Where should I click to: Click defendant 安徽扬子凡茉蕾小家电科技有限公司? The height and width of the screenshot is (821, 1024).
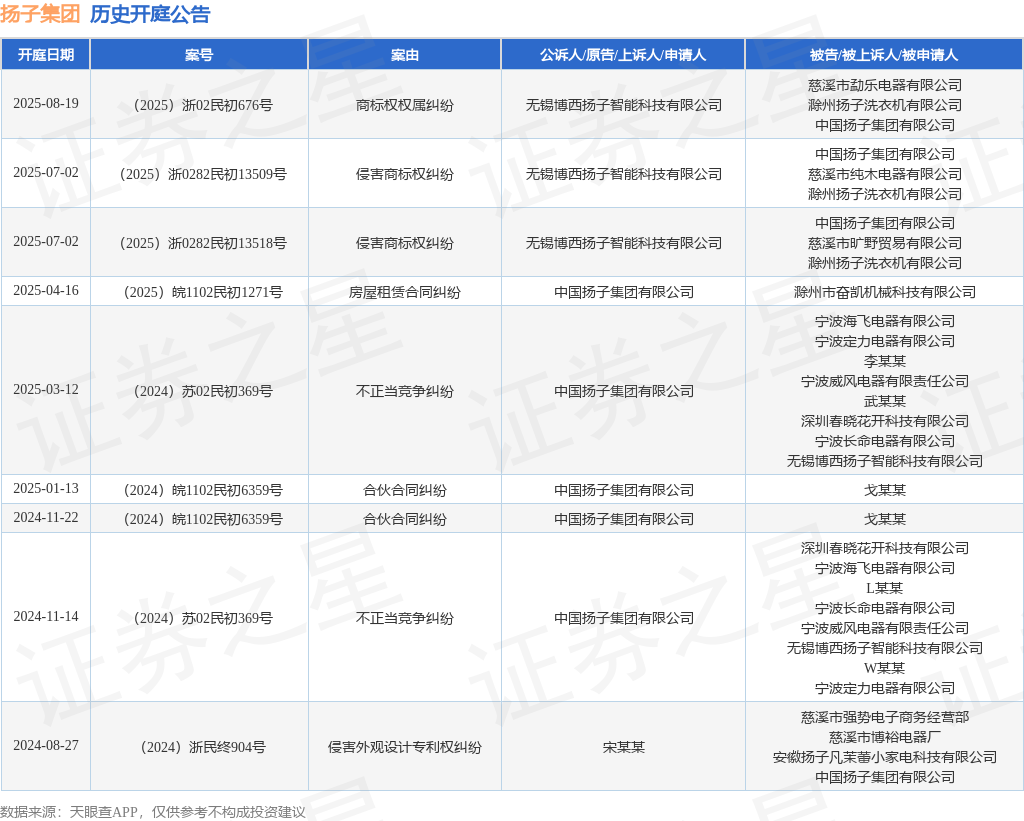[x=885, y=757]
